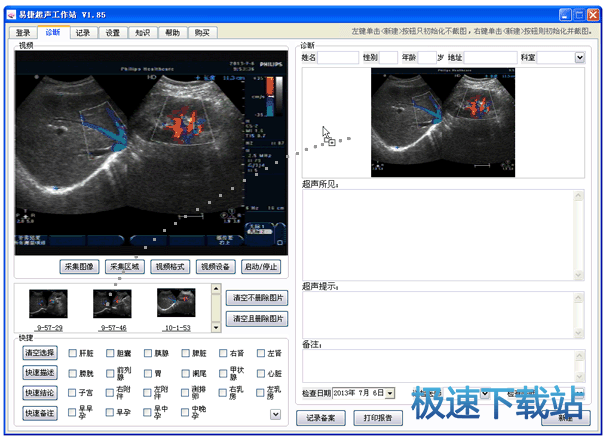The width and height of the screenshot is (605, 440).
Task: Tick the 膀胱 checkbox
Action: pos(72,373)
